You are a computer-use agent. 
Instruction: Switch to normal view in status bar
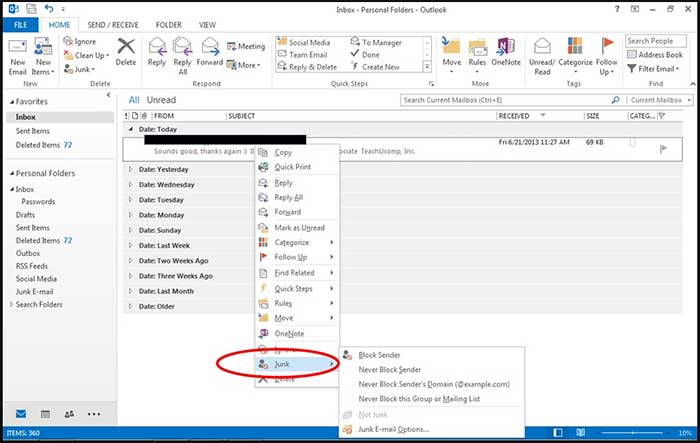pyautogui.click(x=558, y=433)
